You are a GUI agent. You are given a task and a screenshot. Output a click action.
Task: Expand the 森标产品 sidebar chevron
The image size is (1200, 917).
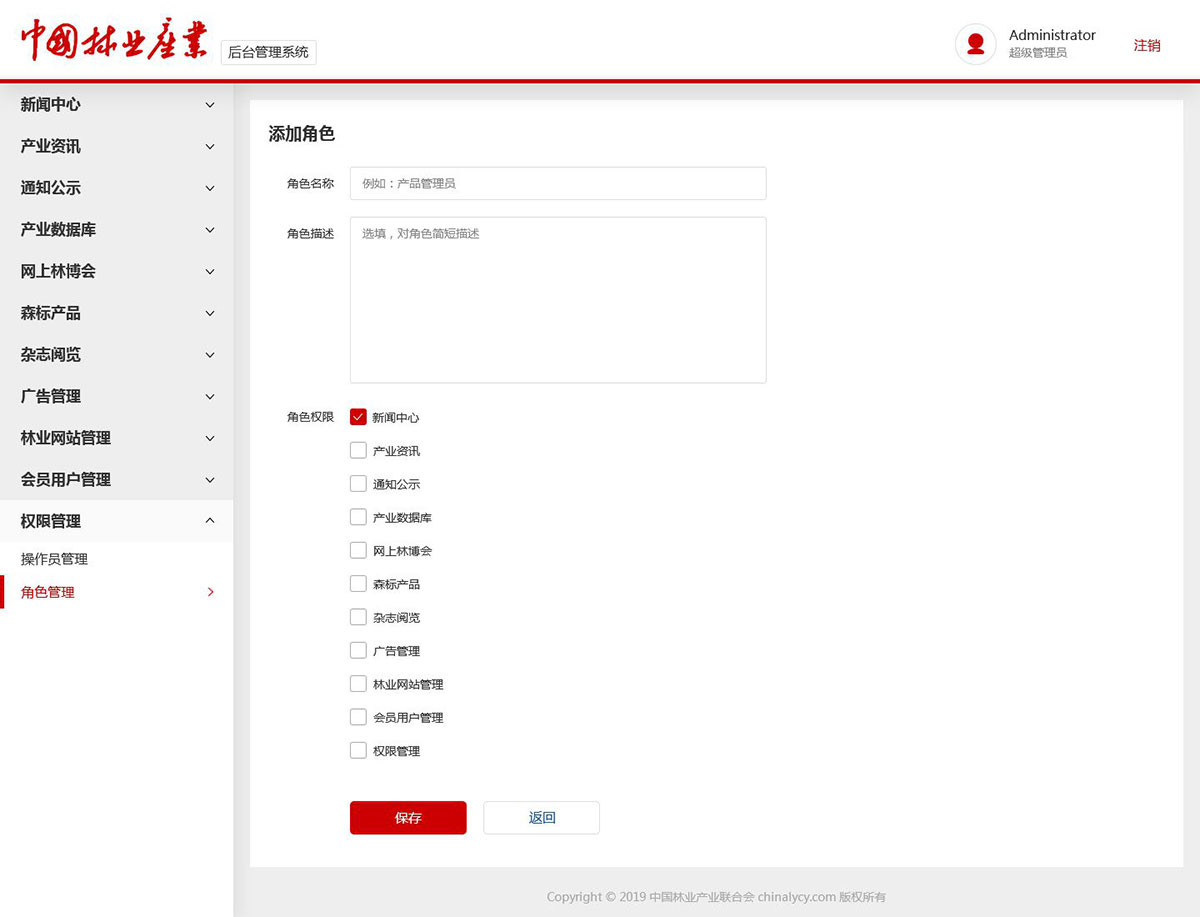tap(210, 313)
